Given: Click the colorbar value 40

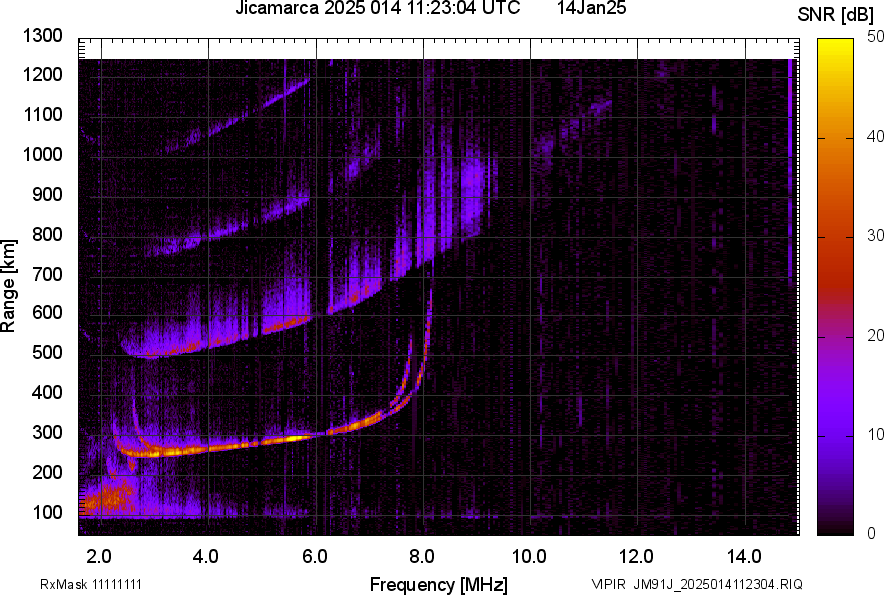Looking at the screenshot, I should 875,136.
